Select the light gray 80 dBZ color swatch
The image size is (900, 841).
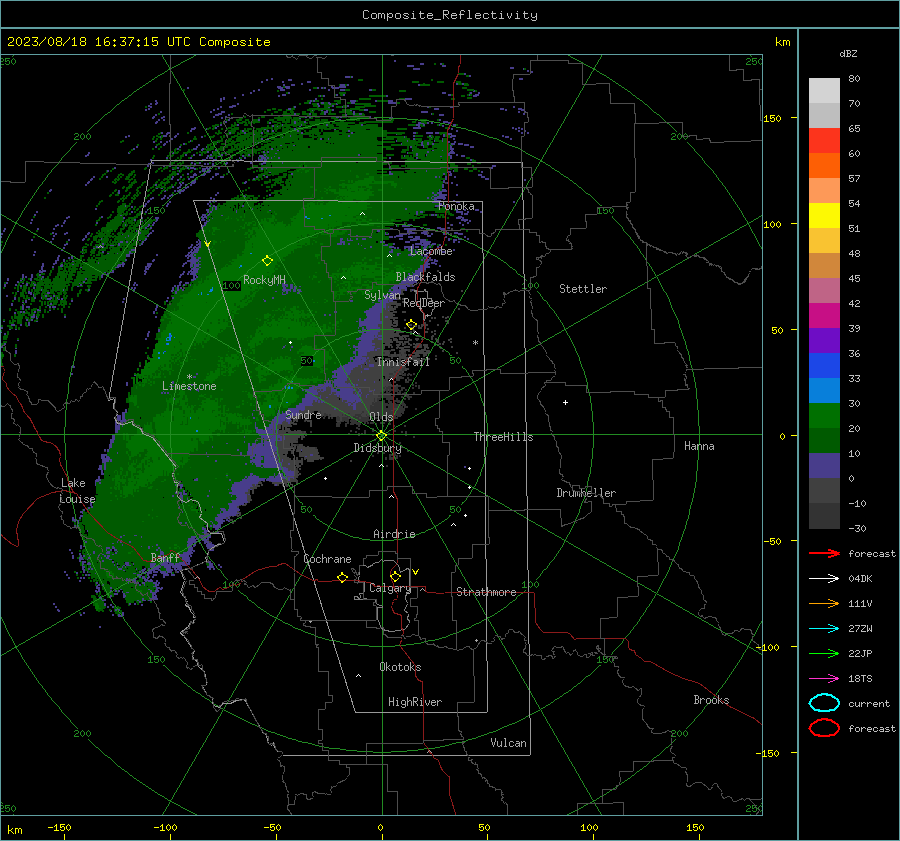click(824, 91)
